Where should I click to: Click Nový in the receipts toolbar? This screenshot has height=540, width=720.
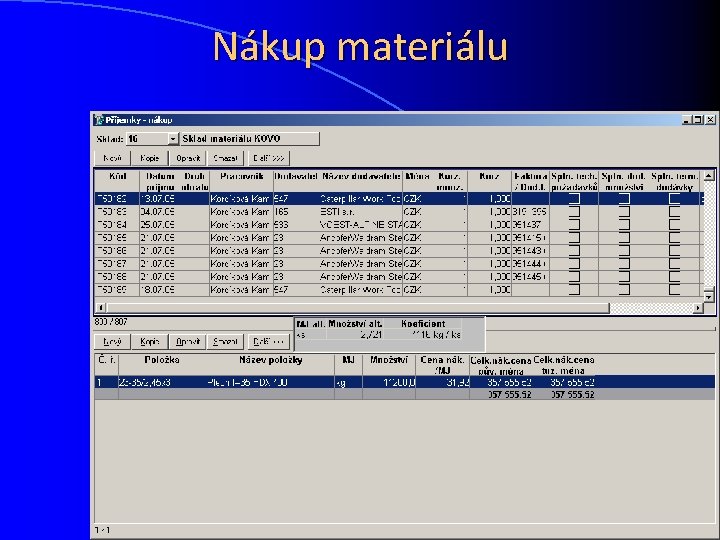point(112,158)
